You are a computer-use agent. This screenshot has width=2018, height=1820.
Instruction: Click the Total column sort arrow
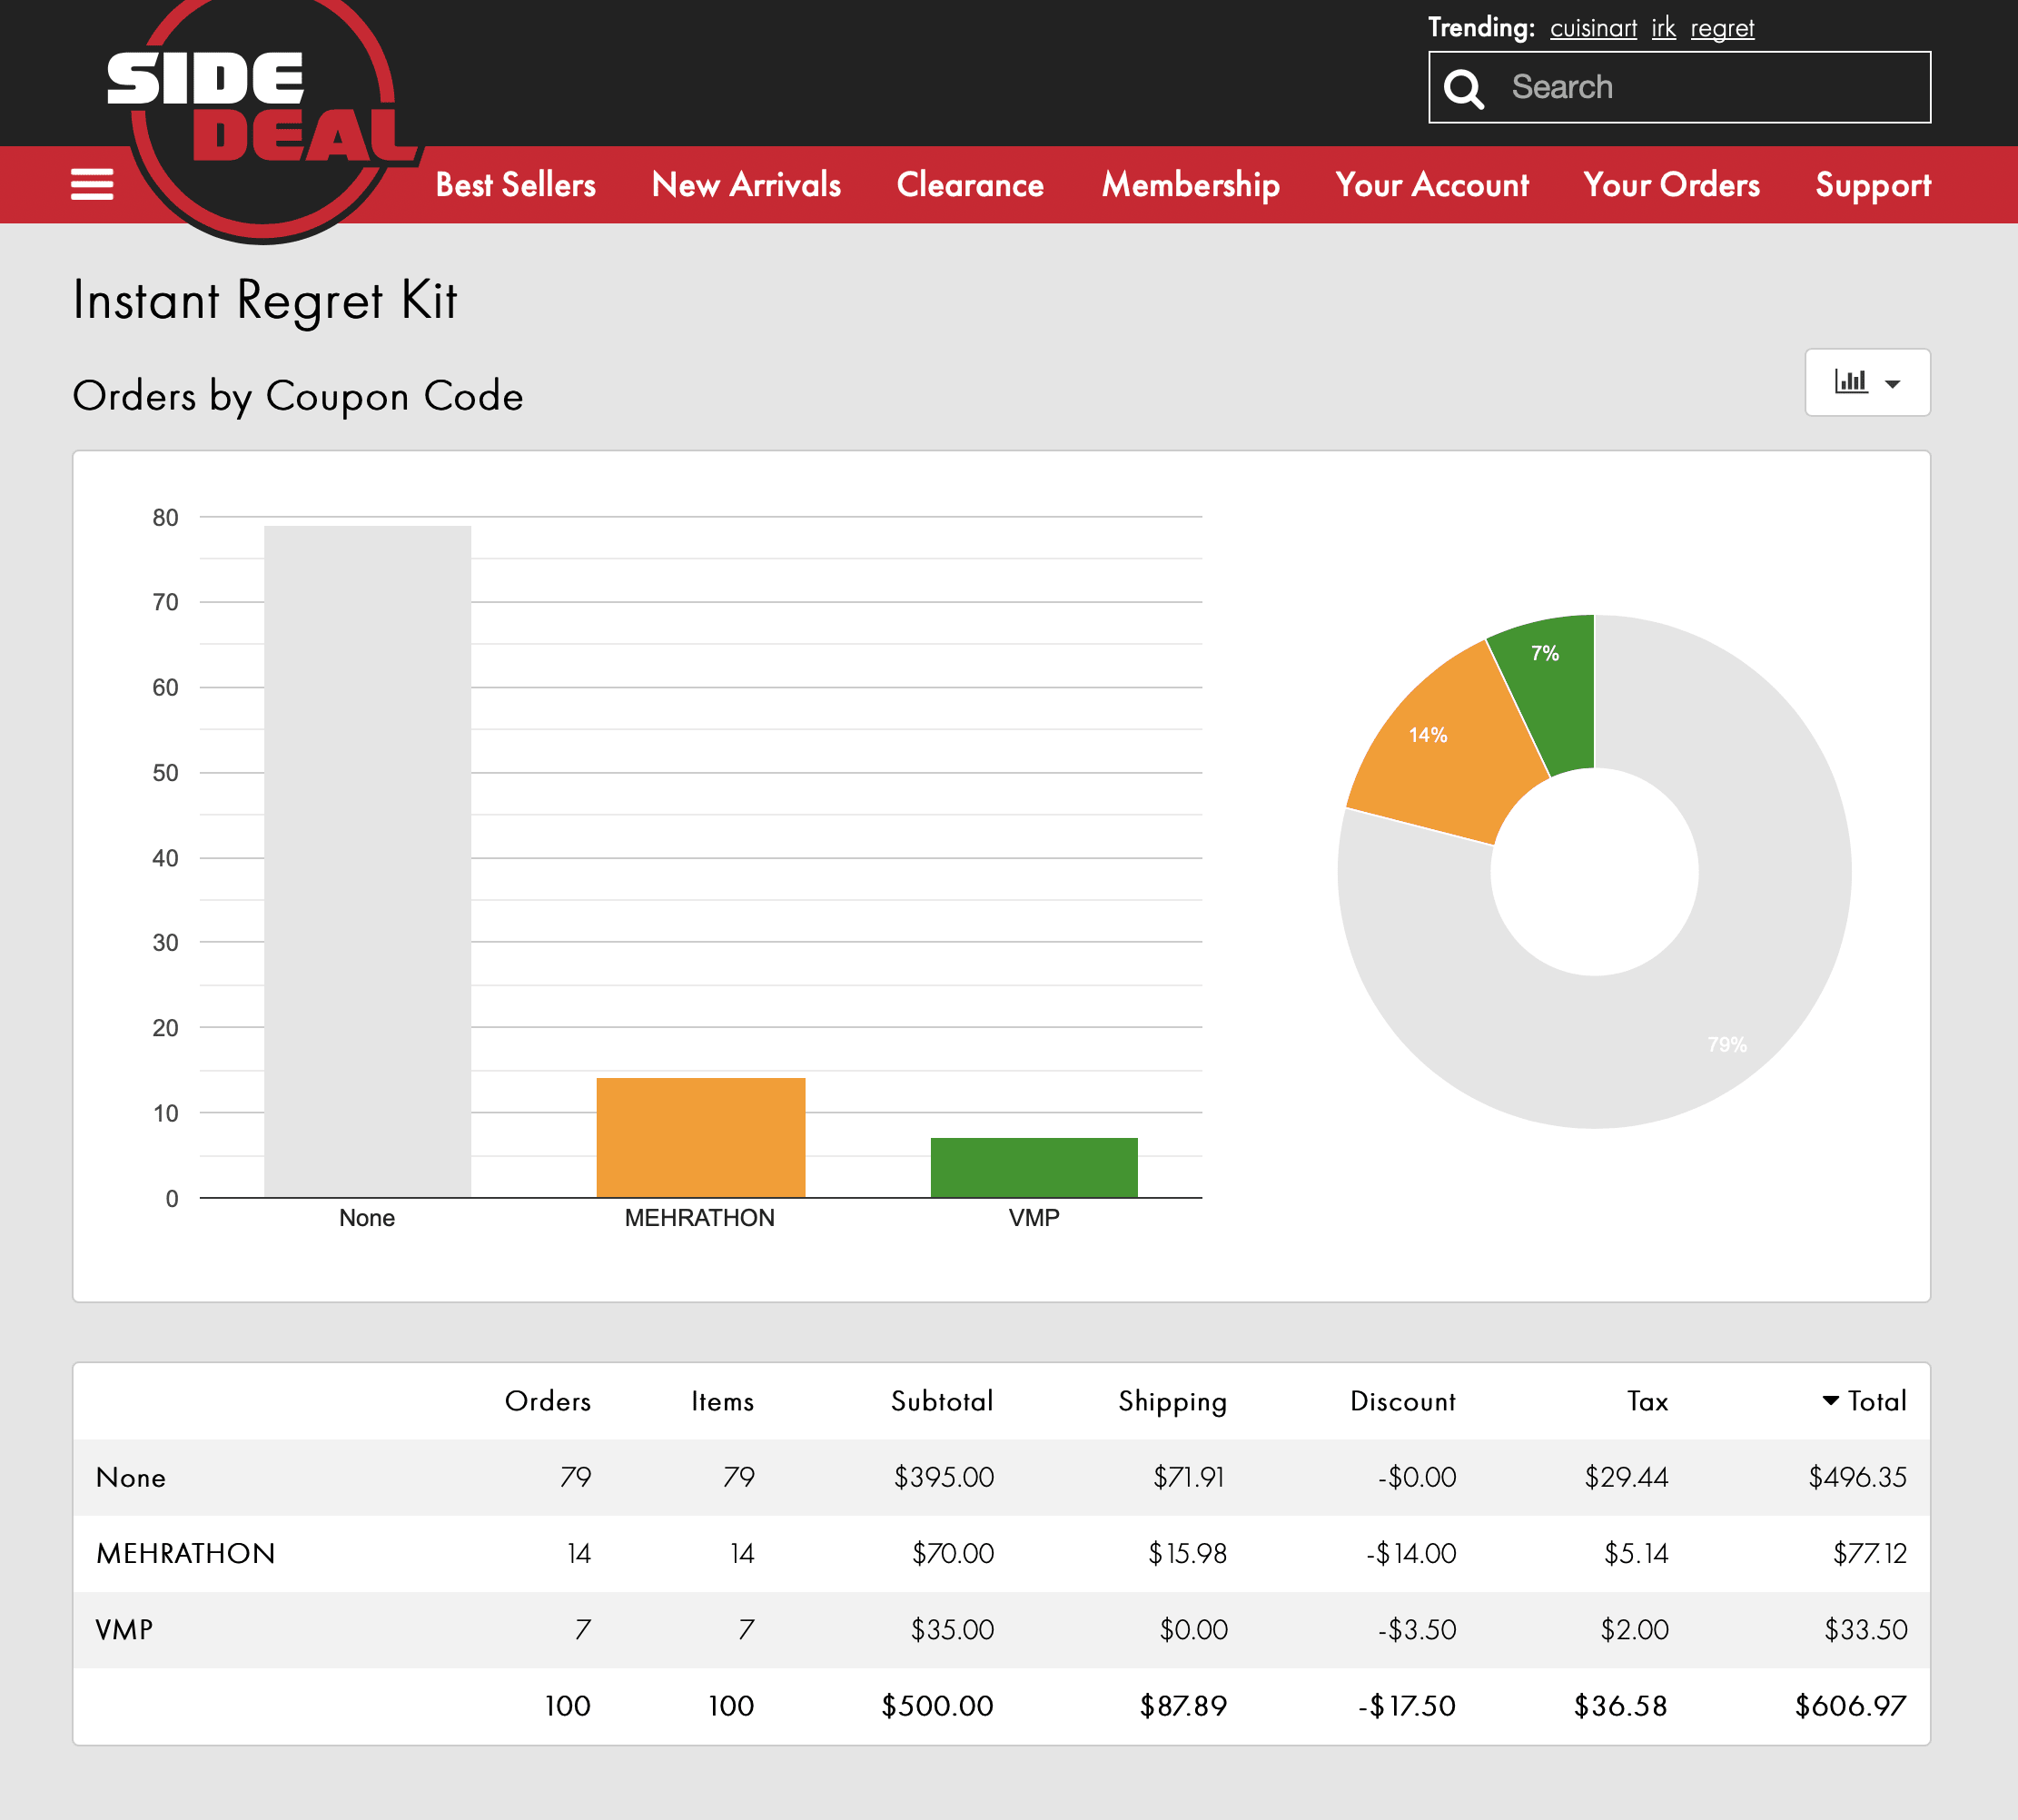click(1830, 1400)
